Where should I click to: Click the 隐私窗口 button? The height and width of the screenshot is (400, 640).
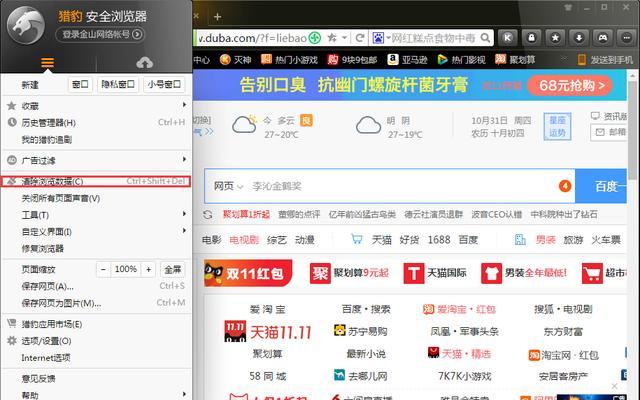(118, 84)
